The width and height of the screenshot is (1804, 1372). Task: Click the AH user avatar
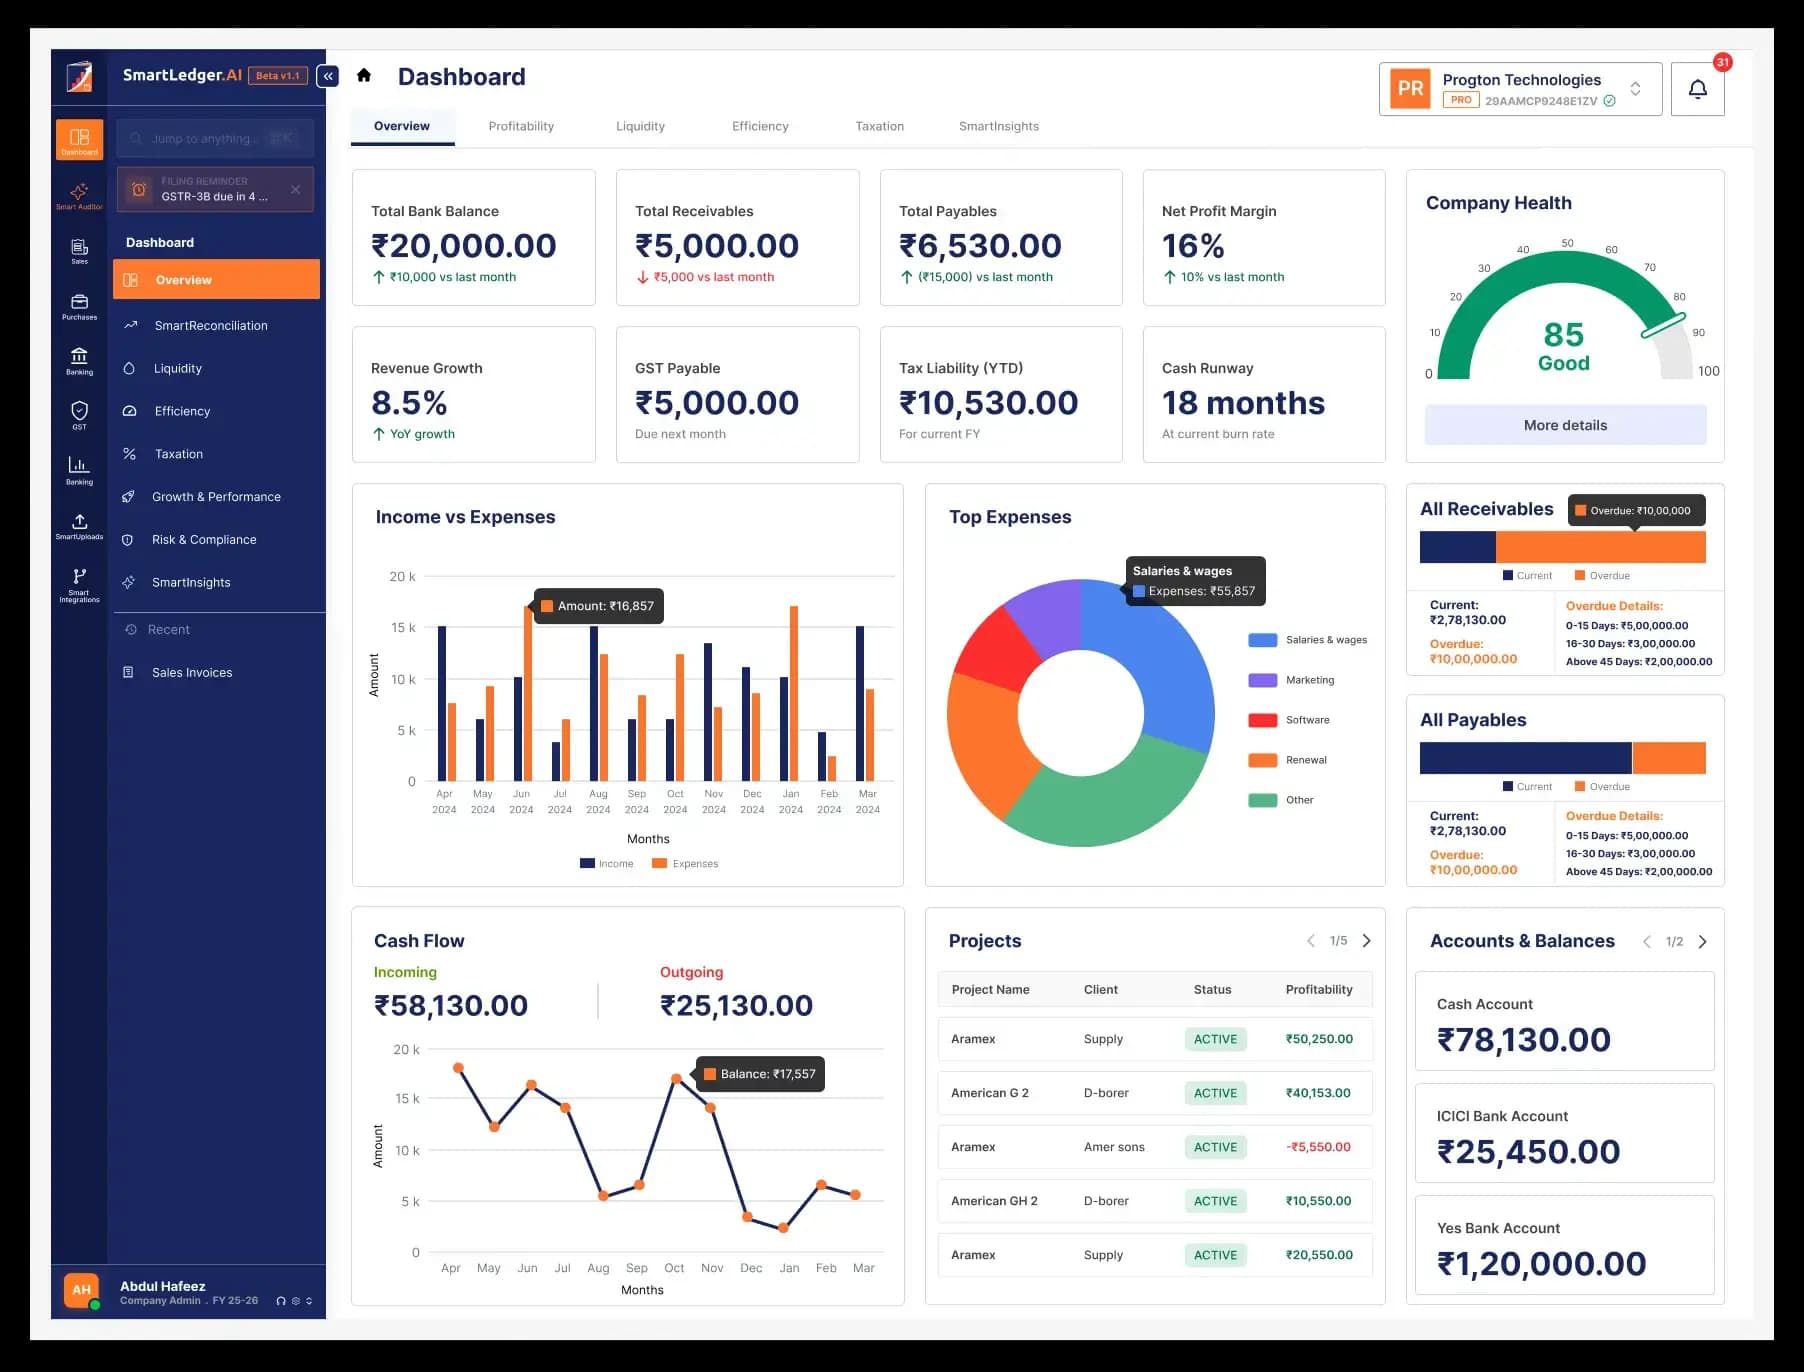pos(81,1290)
